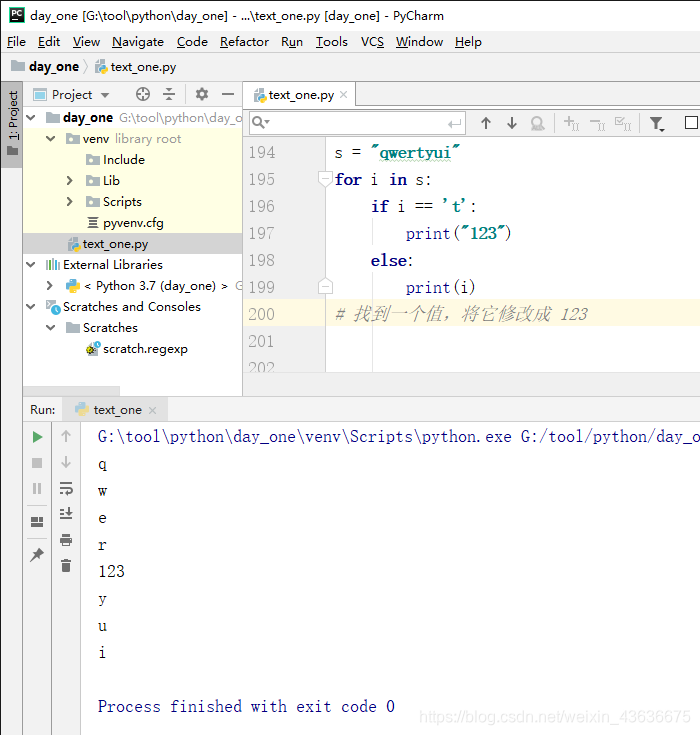
Task: Add selection for next occurrence icon
Action: (x=571, y=123)
